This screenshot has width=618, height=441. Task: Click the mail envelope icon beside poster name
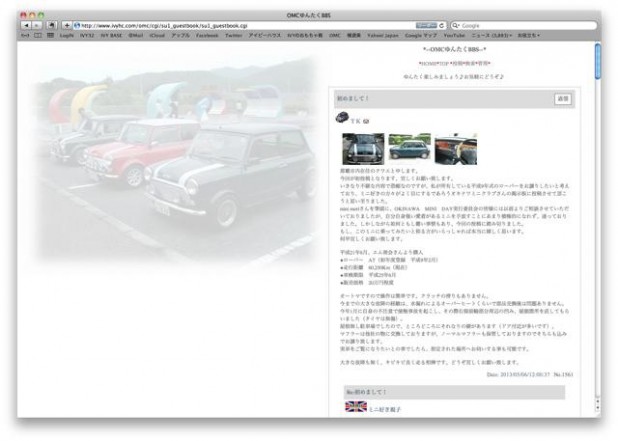366,121
